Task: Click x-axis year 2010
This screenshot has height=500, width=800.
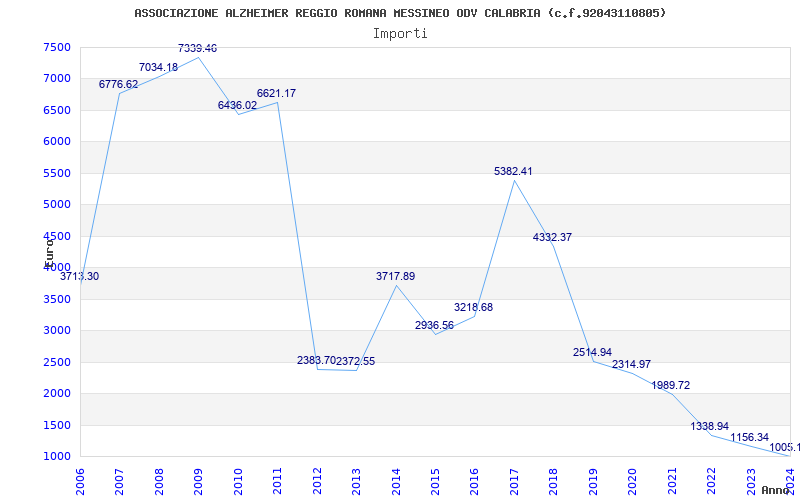Action: 238,482
